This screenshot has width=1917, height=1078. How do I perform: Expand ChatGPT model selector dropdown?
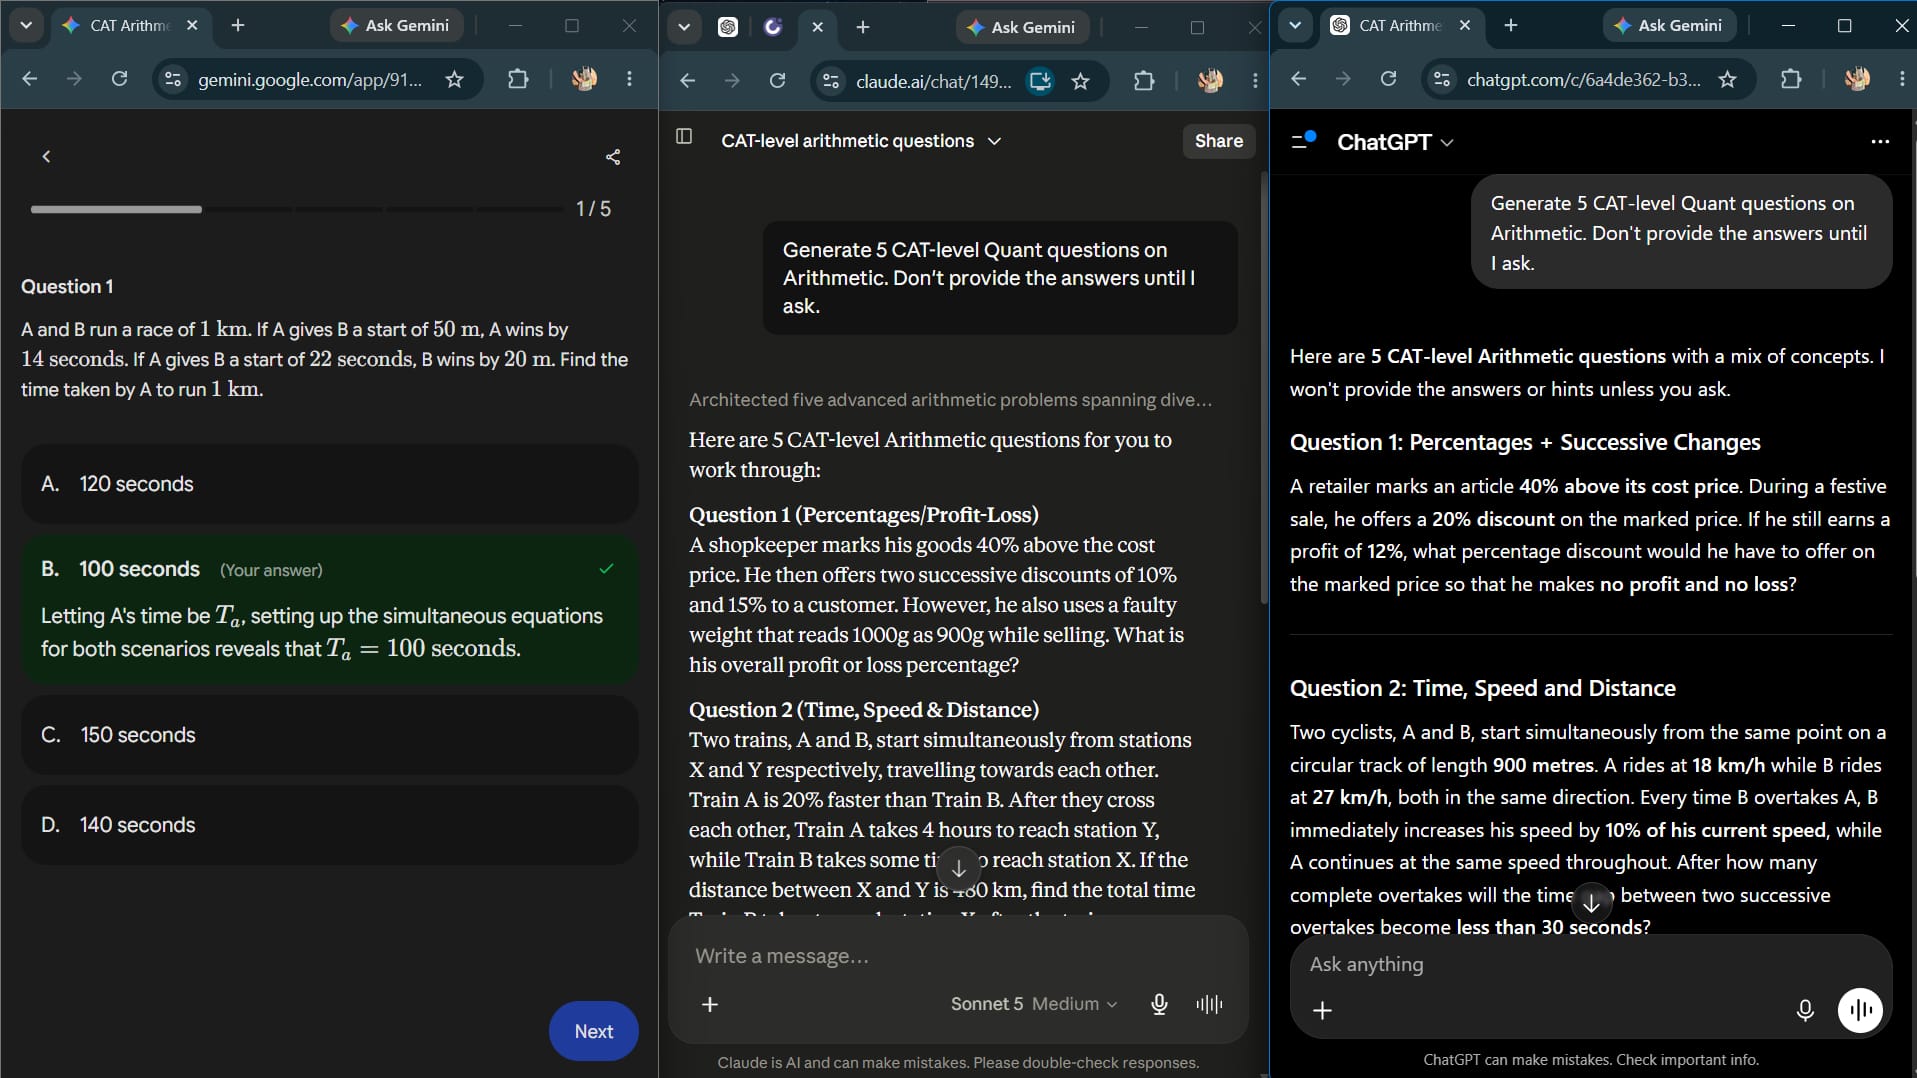click(x=1395, y=142)
